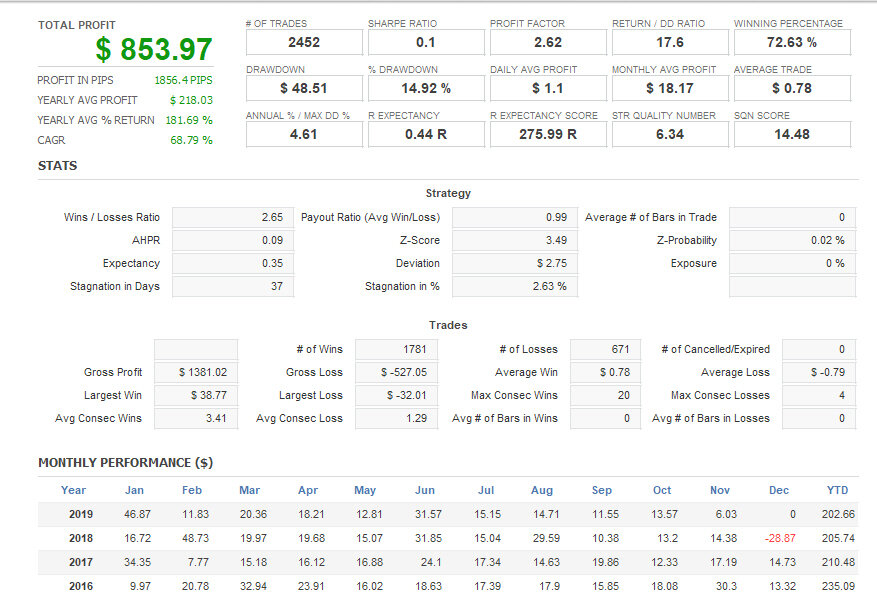Click the 2016 year row label
This screenshot has width=877, height=616.
click(81, 586)
